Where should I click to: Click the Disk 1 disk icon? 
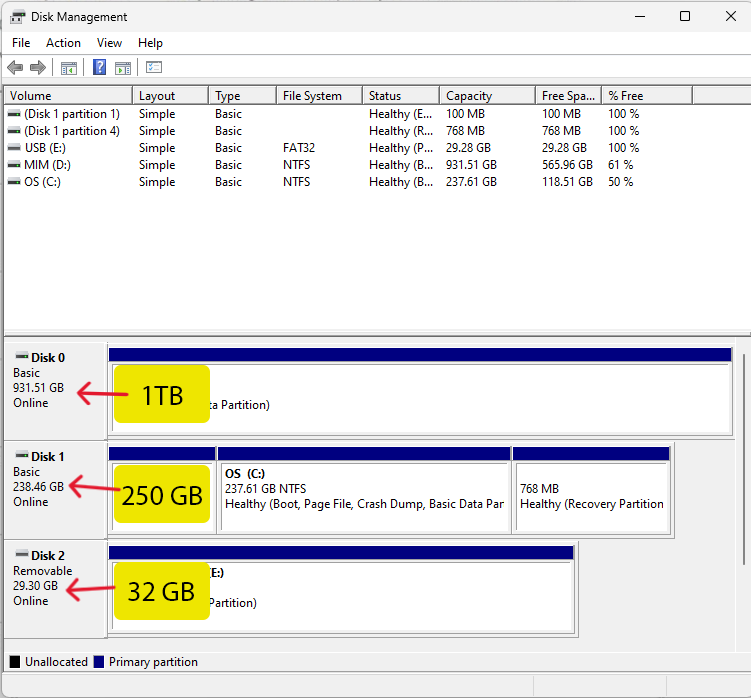[22, 455]
